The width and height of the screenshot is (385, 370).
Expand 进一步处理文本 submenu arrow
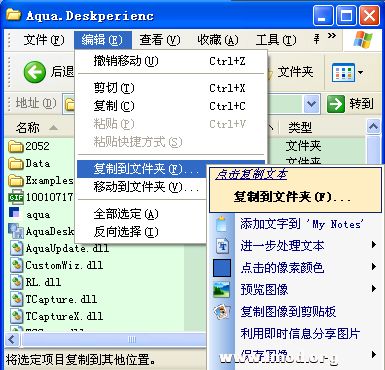pyautogui.click(x=374, y=245)
